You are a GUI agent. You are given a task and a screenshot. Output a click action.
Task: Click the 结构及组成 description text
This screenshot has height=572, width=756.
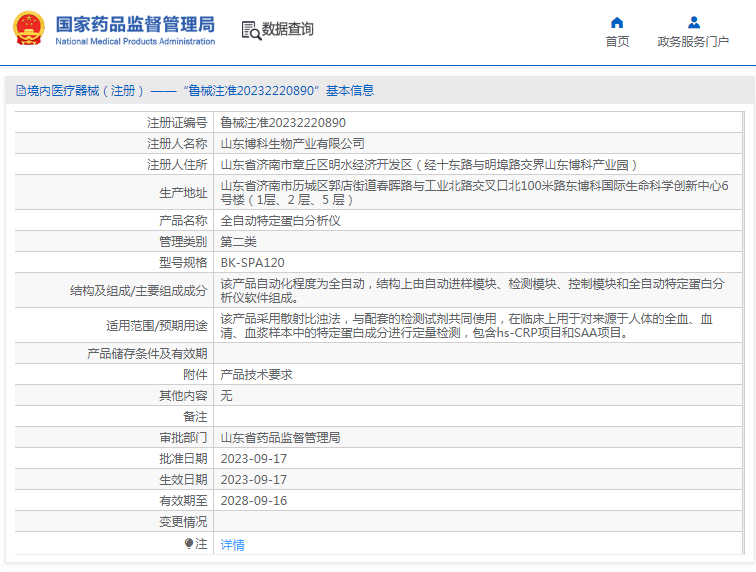pyautogui.click(x=472, y=290)
